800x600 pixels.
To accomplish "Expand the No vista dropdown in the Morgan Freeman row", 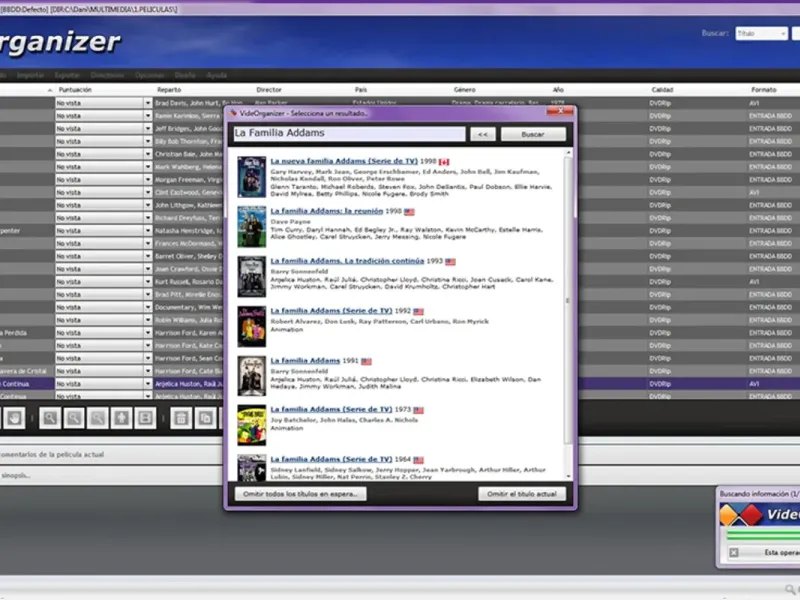I will (148, 180).
